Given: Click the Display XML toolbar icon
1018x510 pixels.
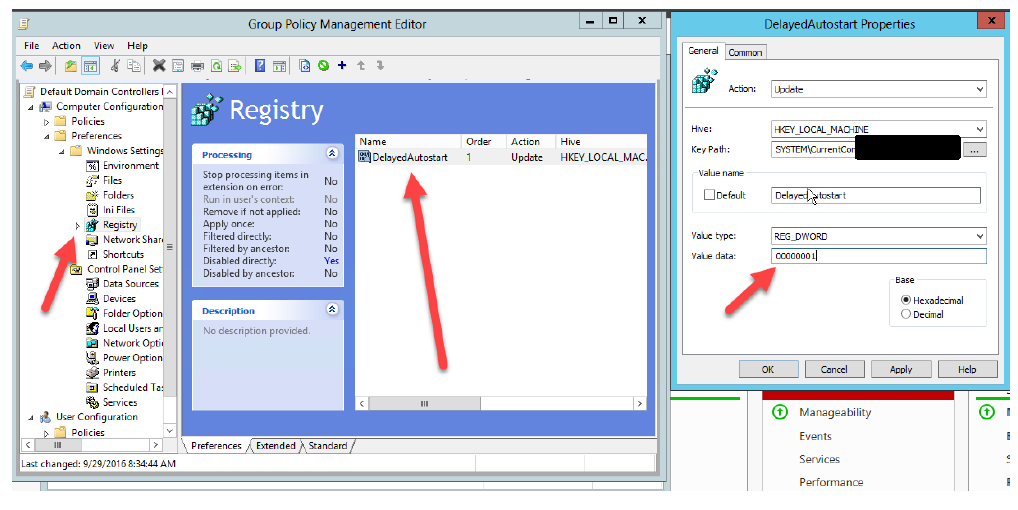Looking at the screenshot, I should (x=304, y=66).
